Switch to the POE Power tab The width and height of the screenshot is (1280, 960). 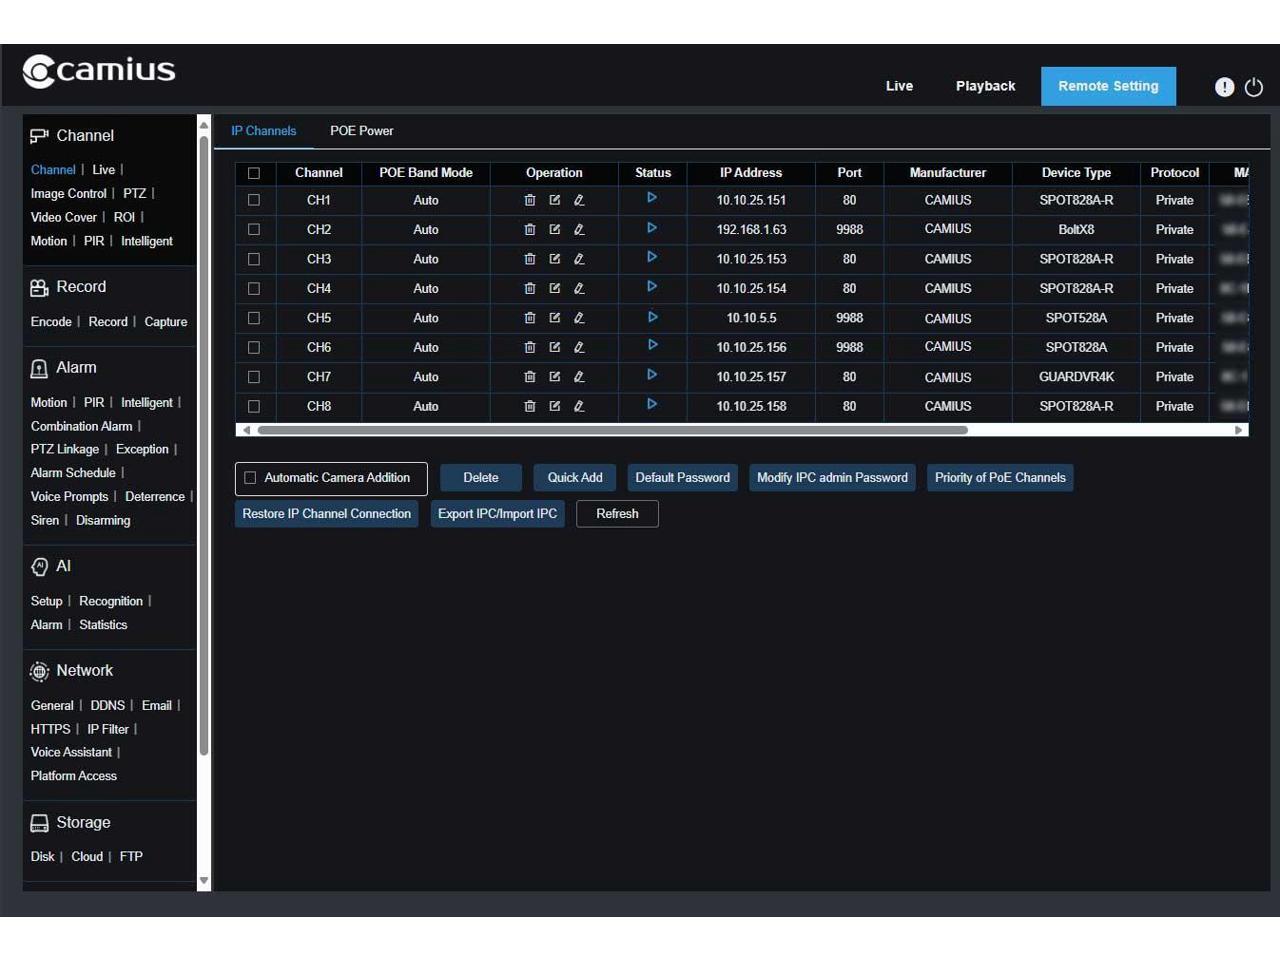[361, 131]
